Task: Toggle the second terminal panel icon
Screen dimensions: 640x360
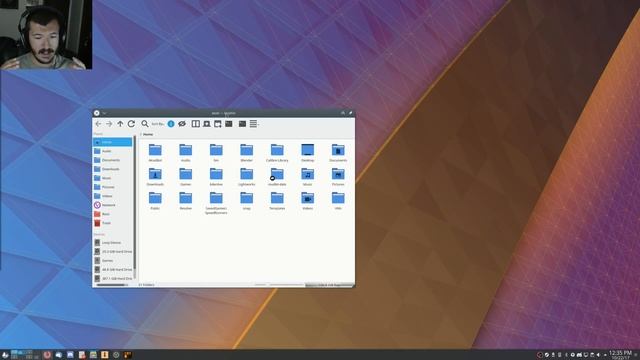Action: tap(242, 124)
